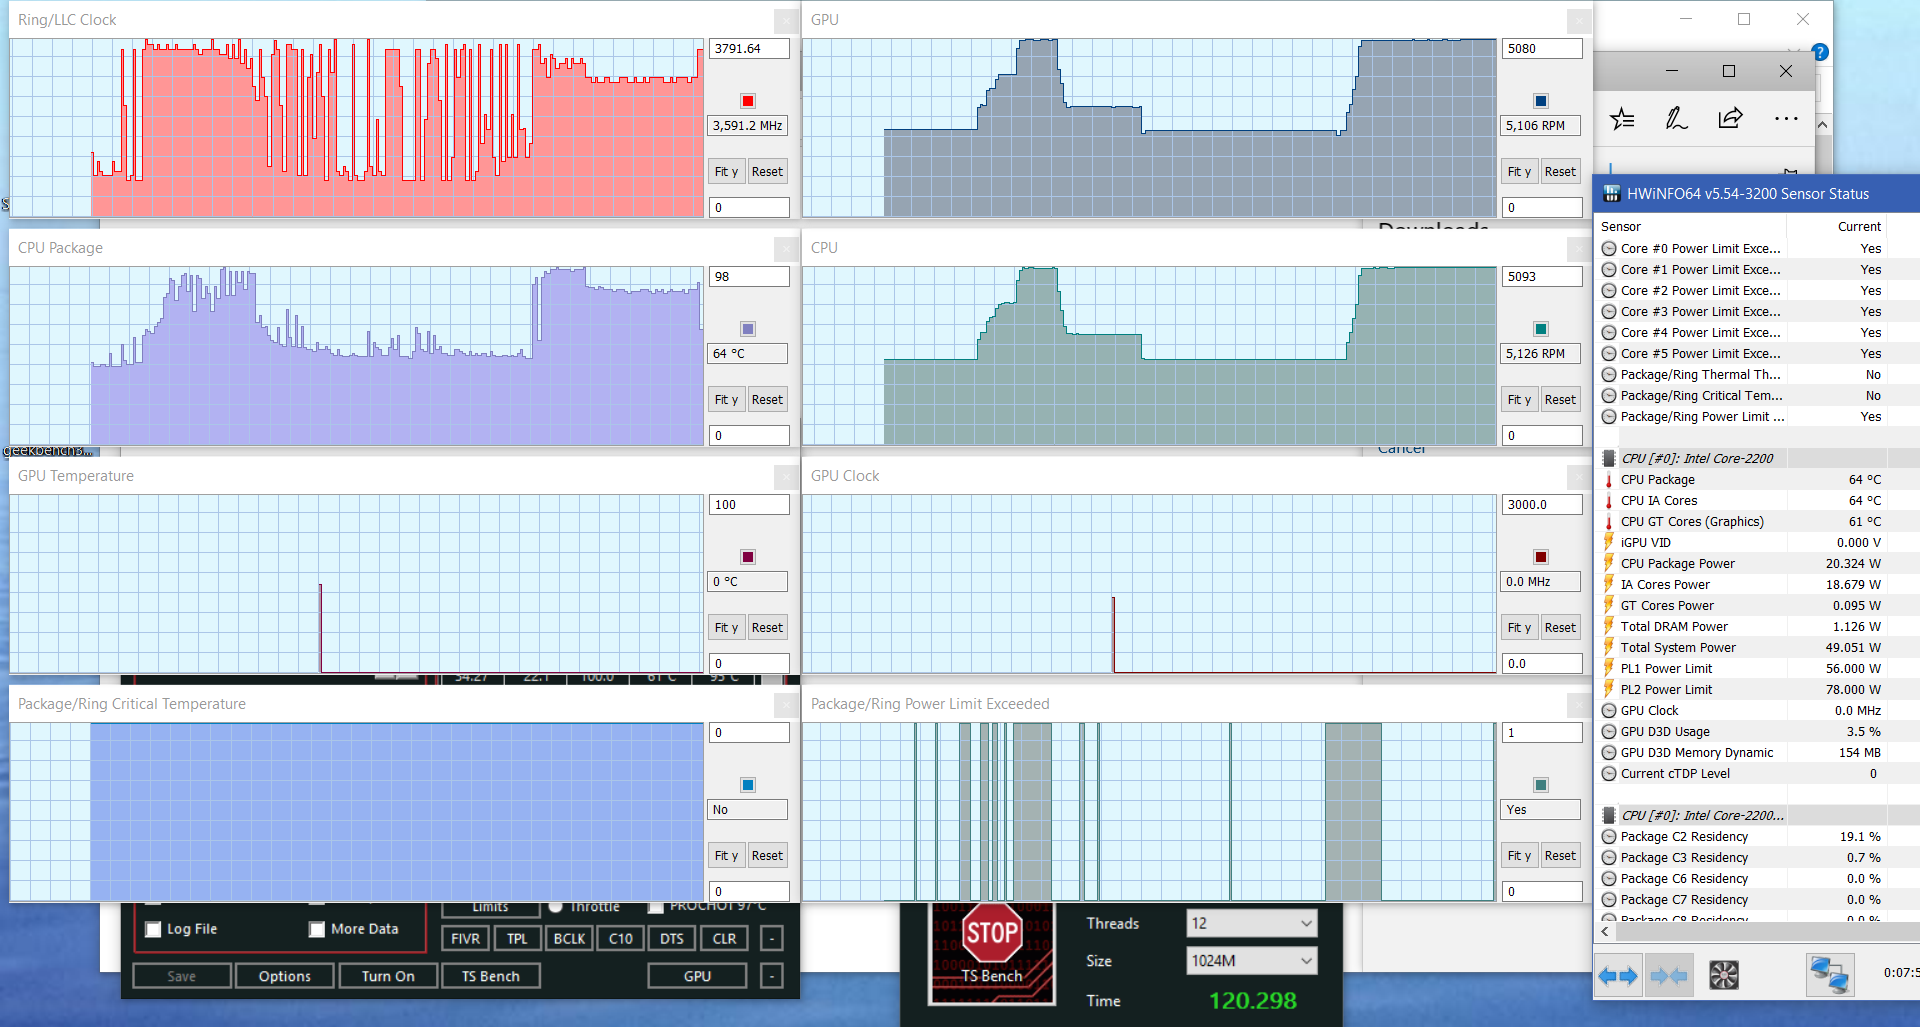Select the Throttle radio button

point(556,907)
